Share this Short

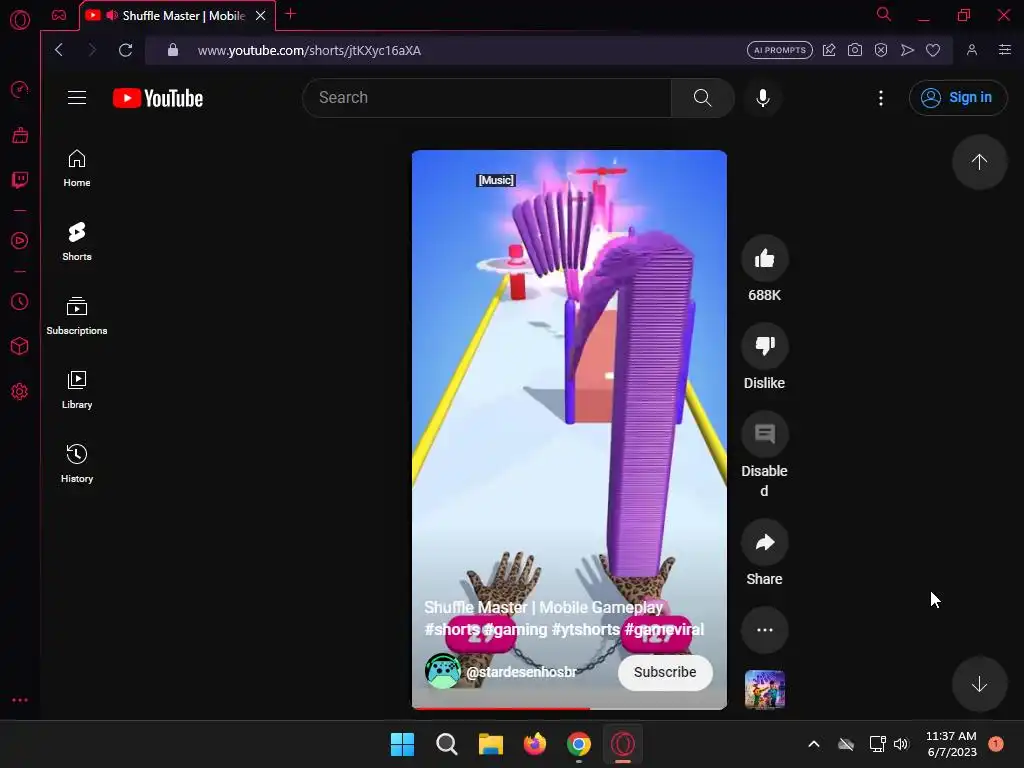click(765, 542)
